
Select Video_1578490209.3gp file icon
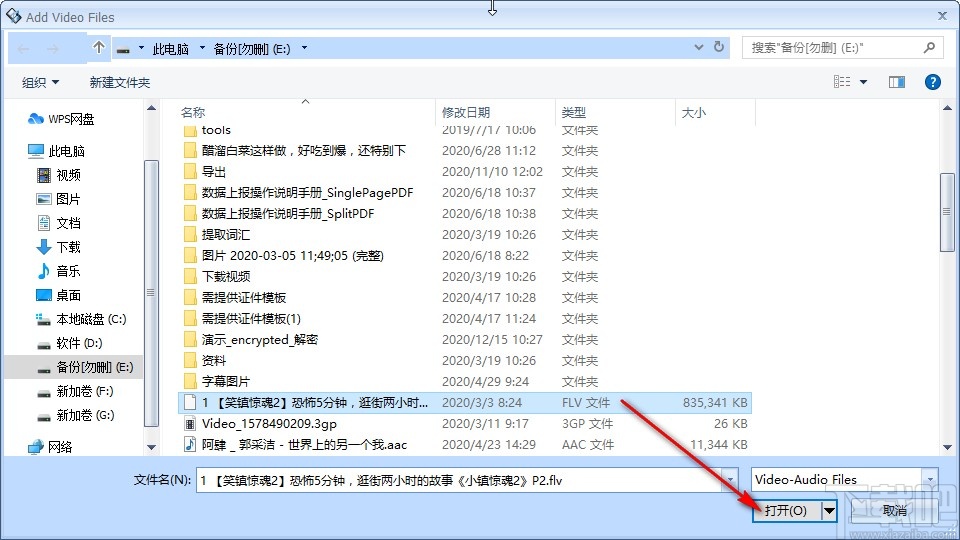tap(190, 424)
